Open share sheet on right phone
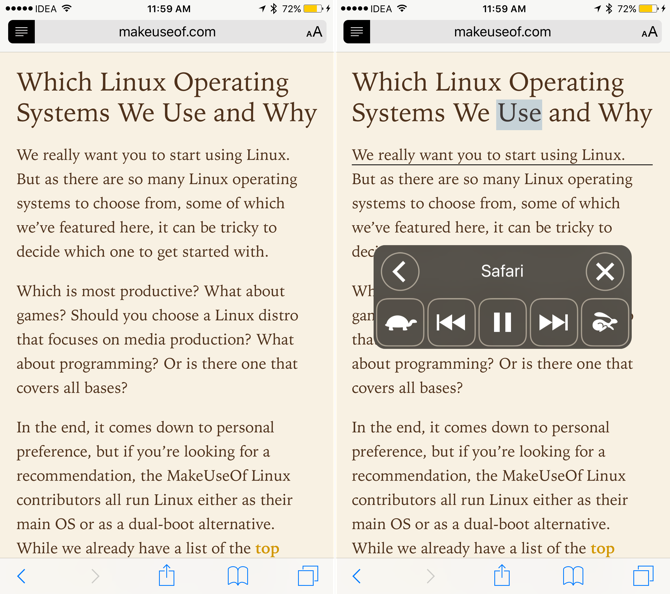This screenshot has height=594, width=670. [502, 575]
